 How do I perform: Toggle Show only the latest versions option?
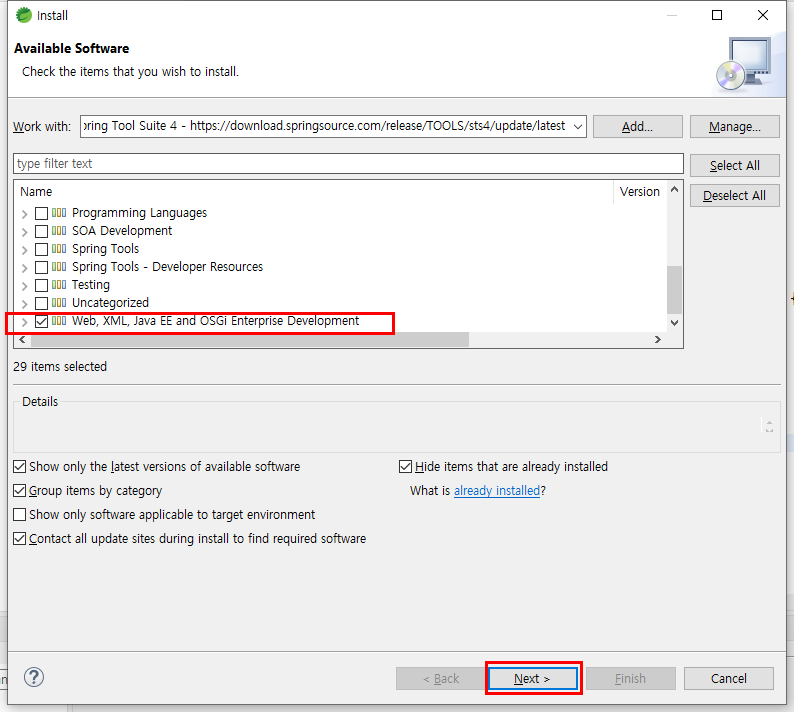(20, 466)
